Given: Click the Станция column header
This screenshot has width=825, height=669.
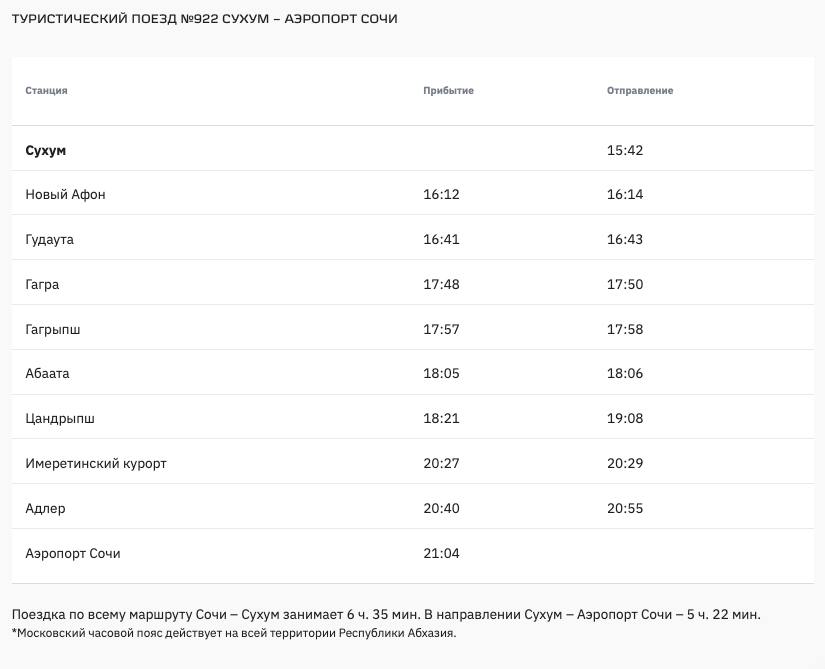Looking at the screenshot, I should (x=47, y=91).
